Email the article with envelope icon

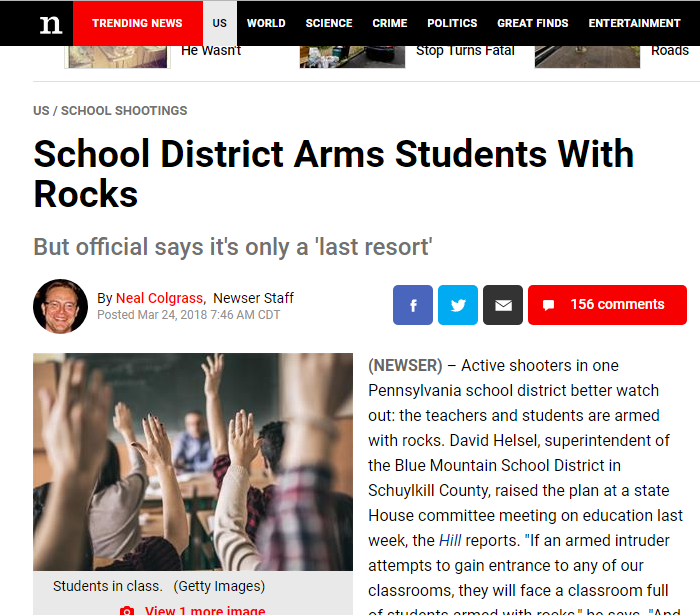503,305
